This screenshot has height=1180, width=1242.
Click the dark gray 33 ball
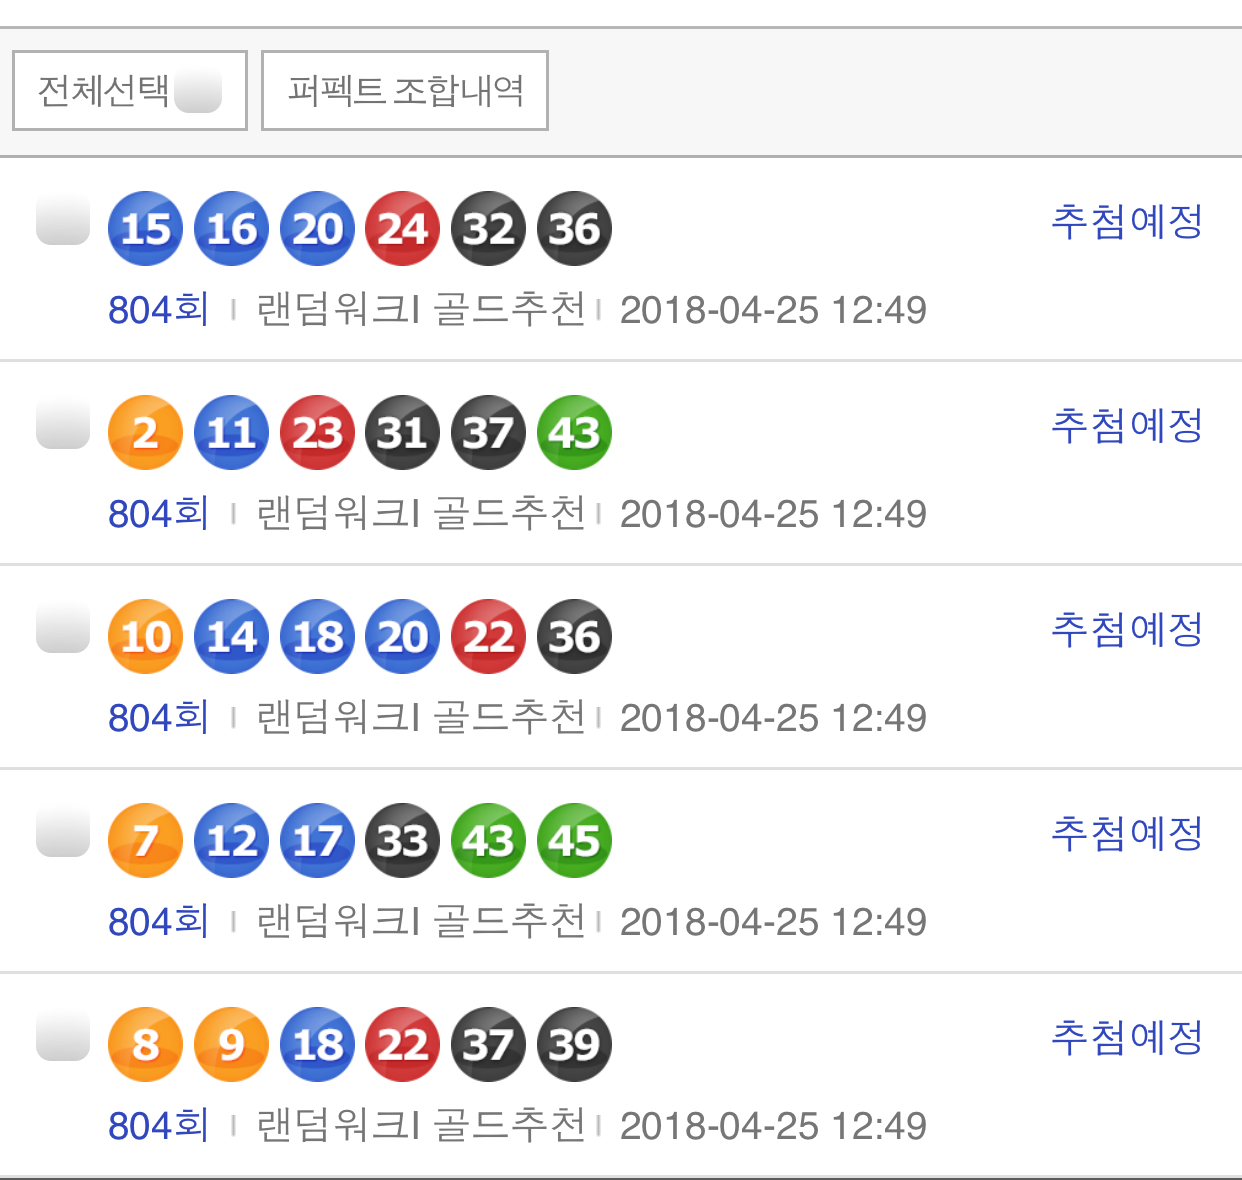(x=403, y=841)
